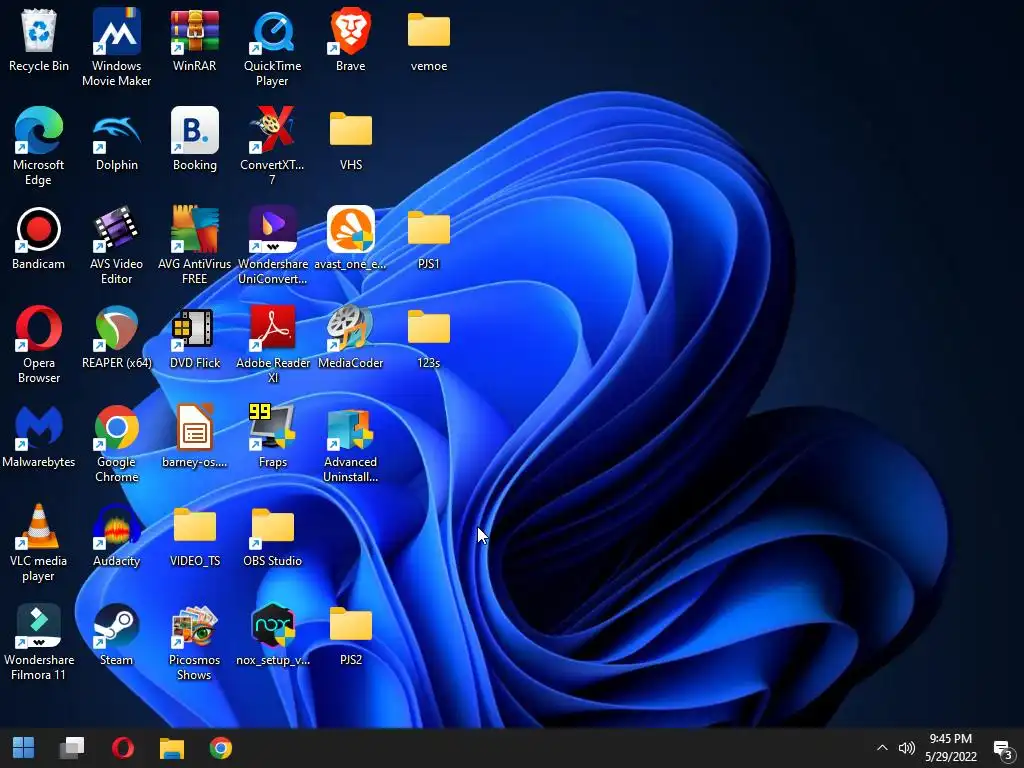Select the DVD Flick shortcut

pos(195,338)
